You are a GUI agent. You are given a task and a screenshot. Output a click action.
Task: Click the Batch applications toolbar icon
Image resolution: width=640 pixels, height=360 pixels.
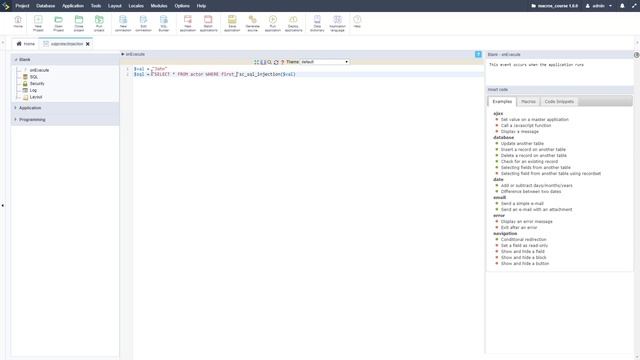pyautogui.click(x=208, y=24)
